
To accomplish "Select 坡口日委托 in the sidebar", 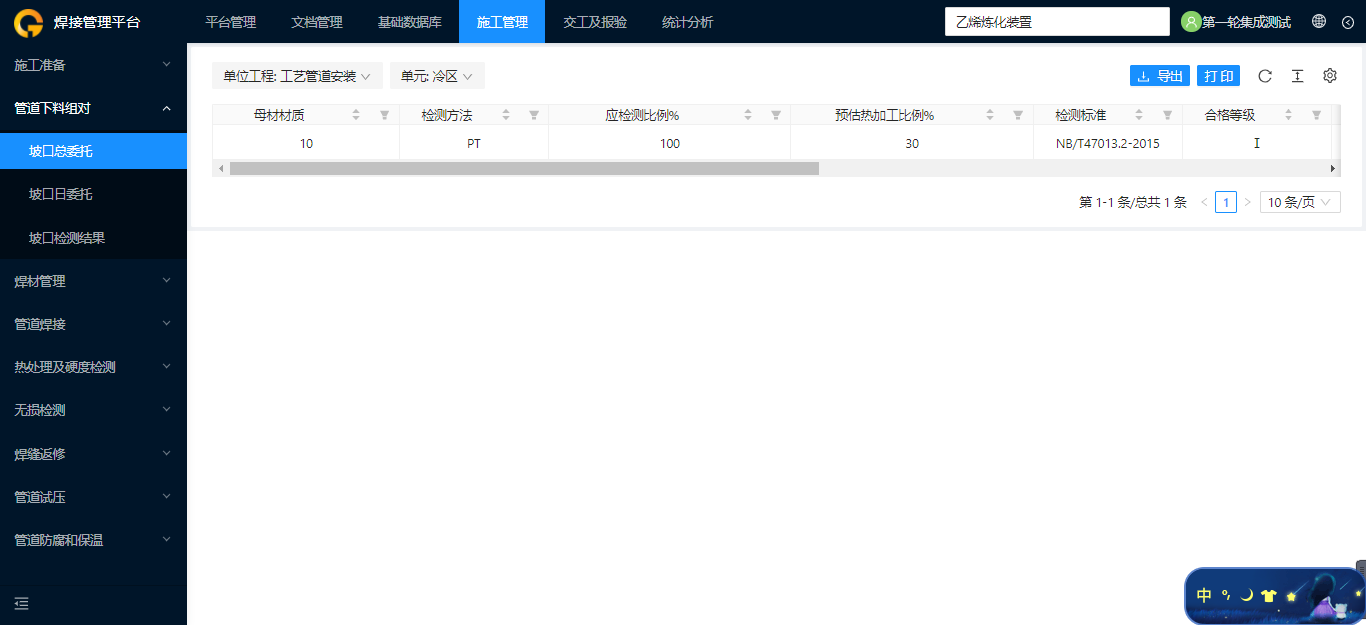I will tap(93, 194).
